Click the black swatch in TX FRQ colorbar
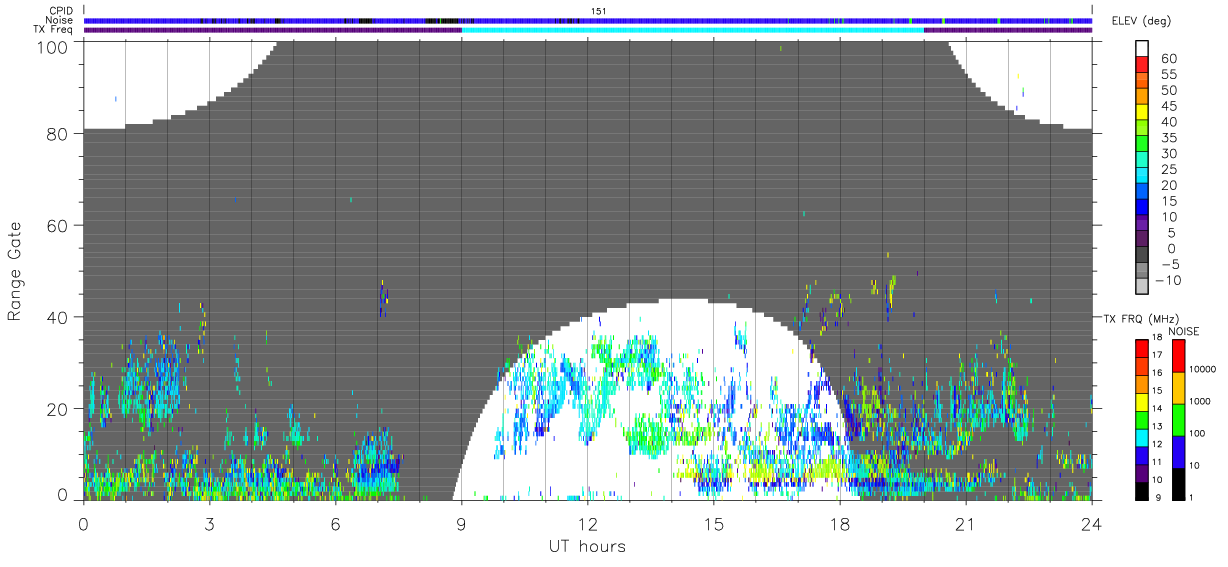 [x=1142, y=491]
